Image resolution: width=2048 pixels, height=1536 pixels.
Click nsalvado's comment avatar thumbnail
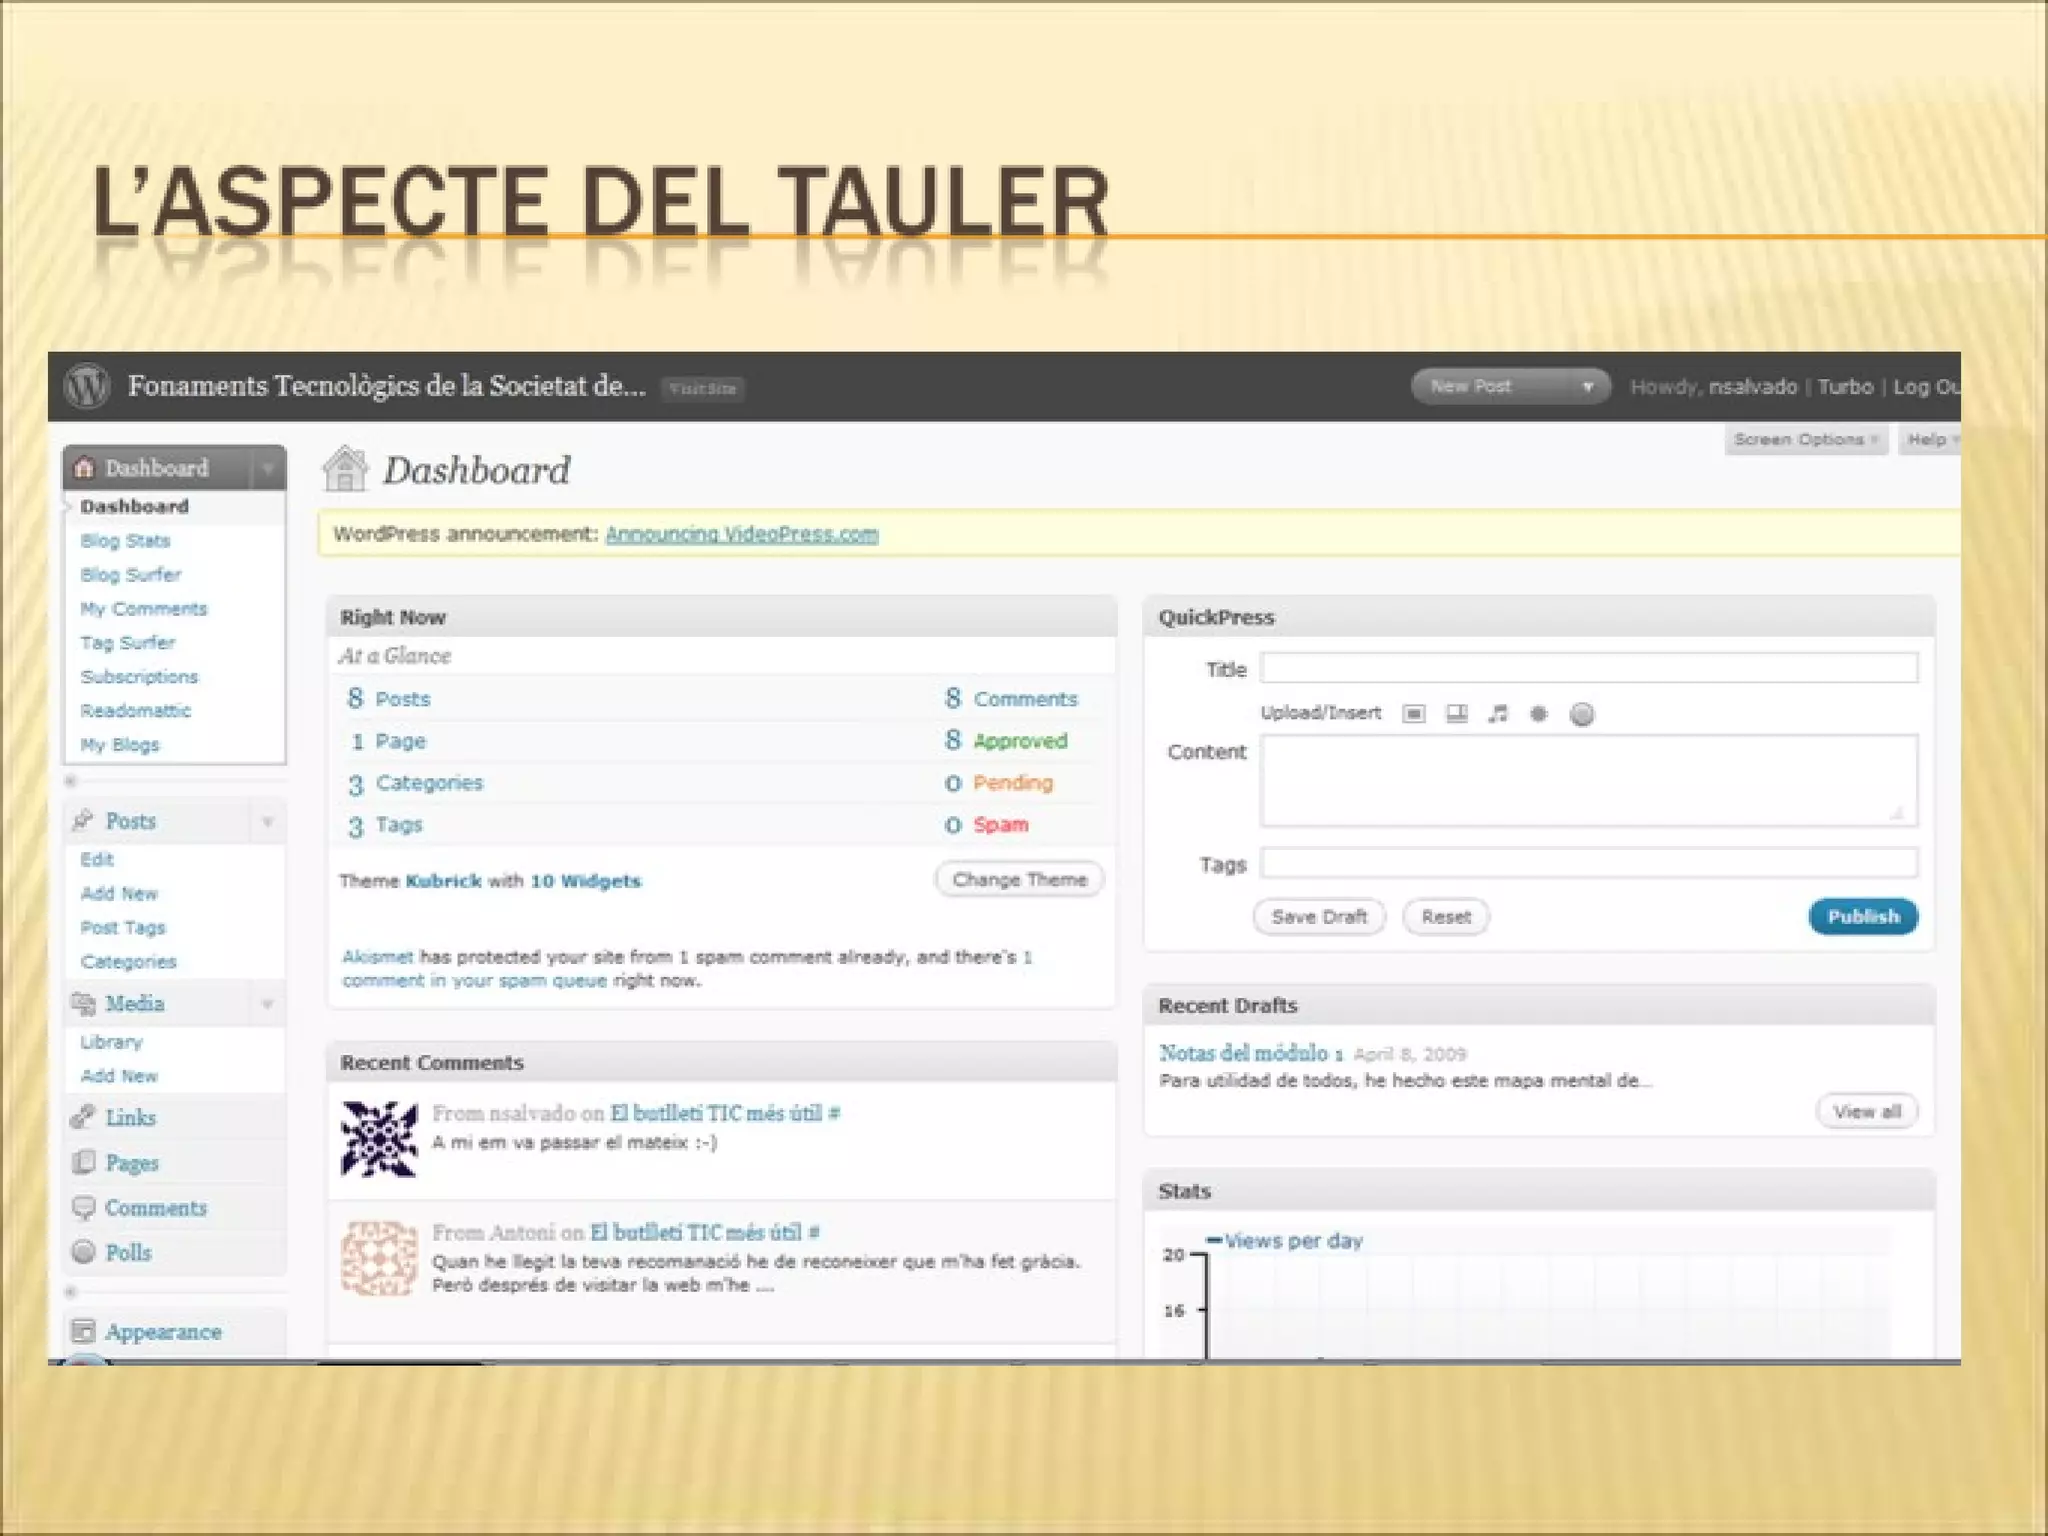pyautogui.click(x=379, y=1138)
